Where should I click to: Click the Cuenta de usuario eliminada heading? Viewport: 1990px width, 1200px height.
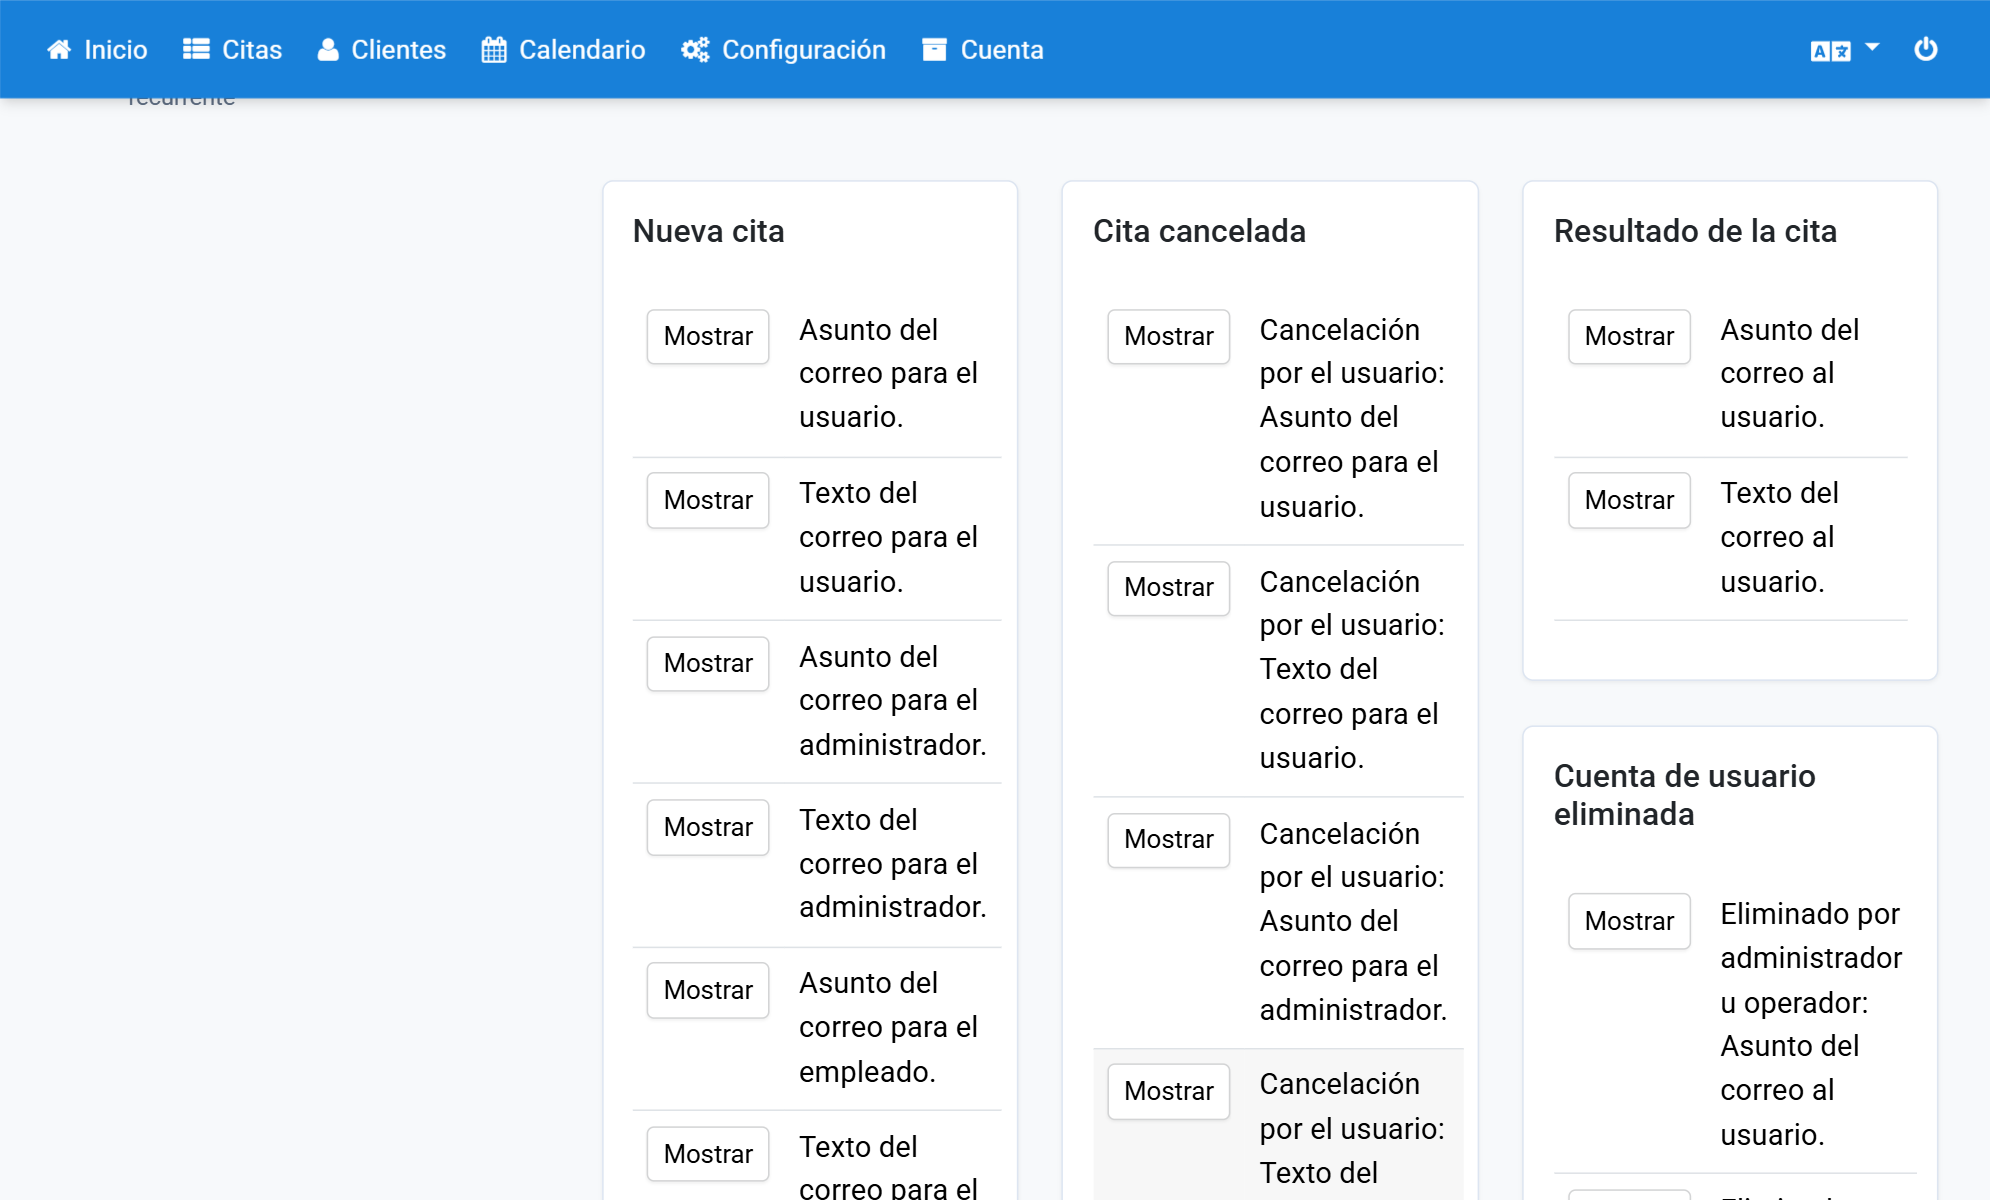[1684, 795]
